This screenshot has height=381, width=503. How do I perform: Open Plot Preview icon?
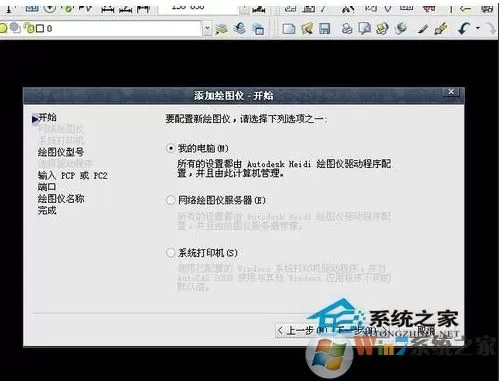tap(364, 29)
